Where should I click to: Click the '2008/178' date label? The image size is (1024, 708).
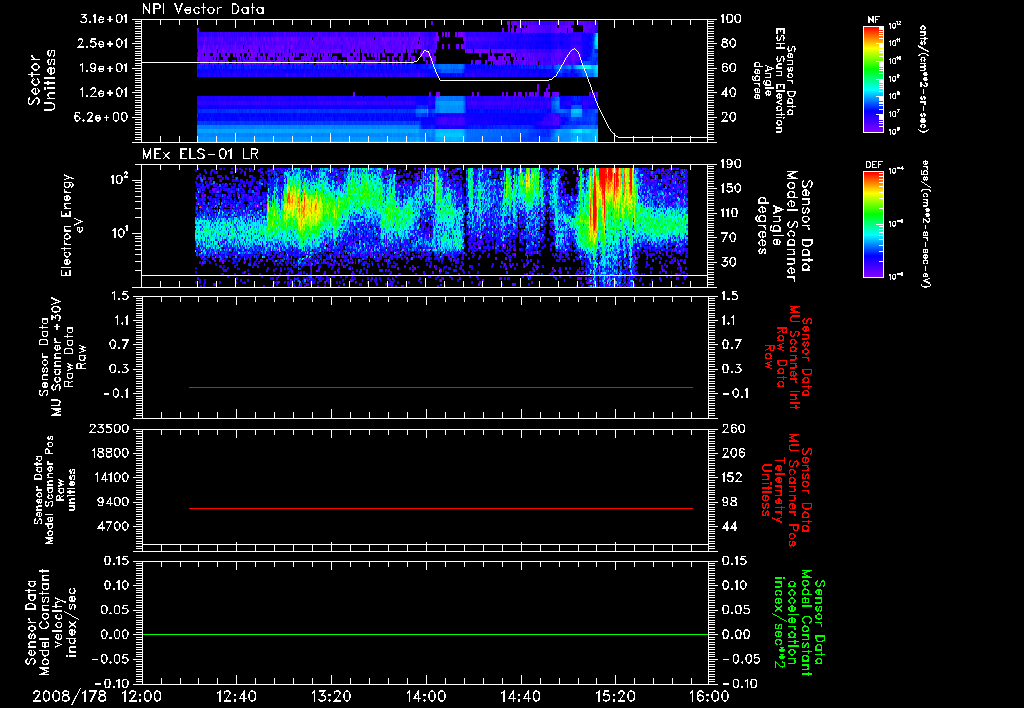[70, 696]
